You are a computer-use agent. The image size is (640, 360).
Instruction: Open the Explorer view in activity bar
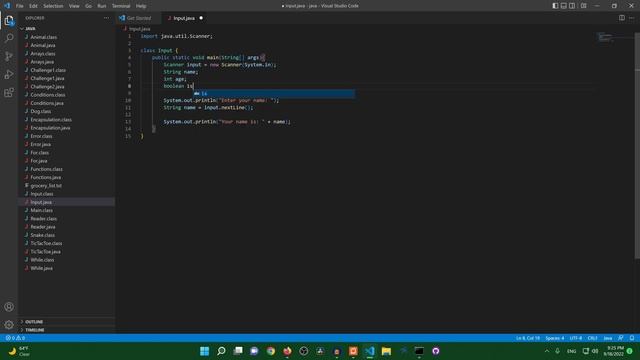pos(9,20)
